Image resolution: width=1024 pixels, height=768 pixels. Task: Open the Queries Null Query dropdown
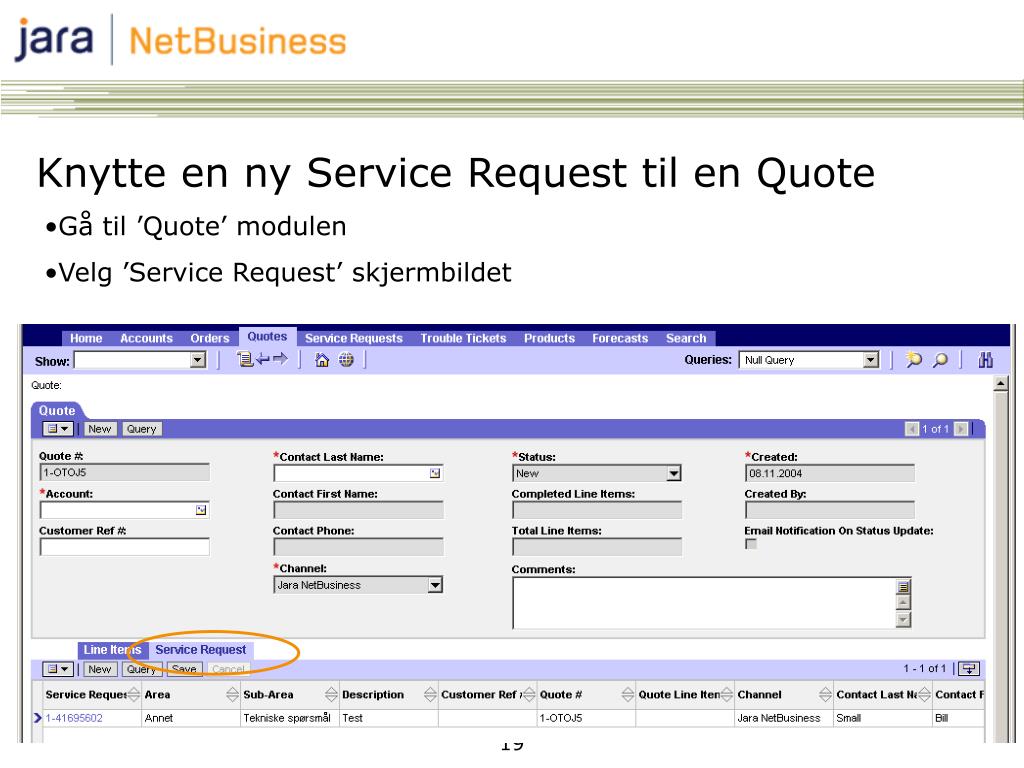click(871, 360)
